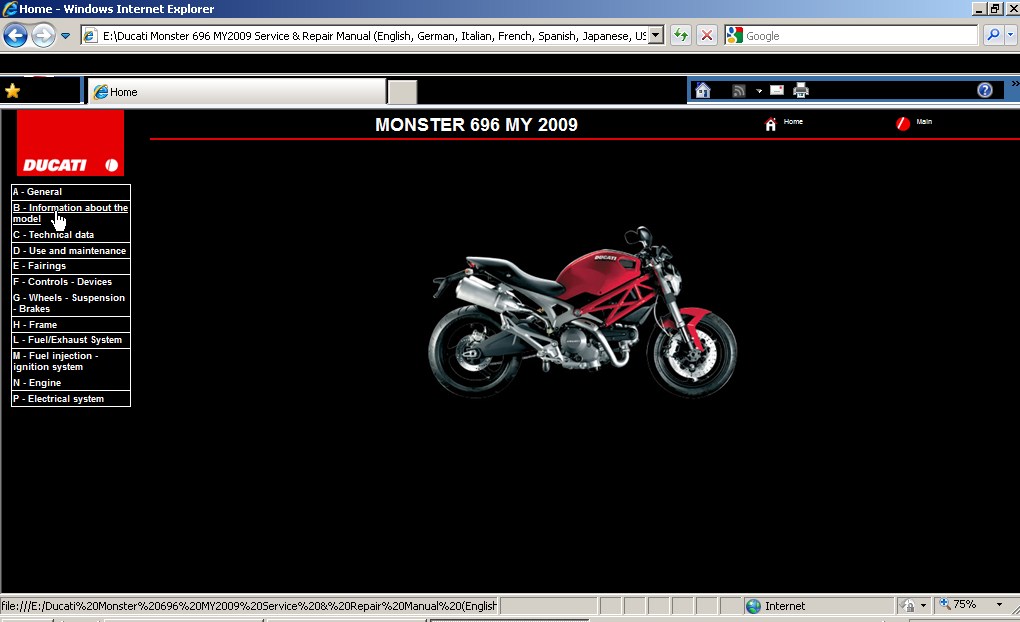Viewport: 1020px width, 622px height.
Task: Open "B - Information about the model" link
Action: click(x=70, y=213)
